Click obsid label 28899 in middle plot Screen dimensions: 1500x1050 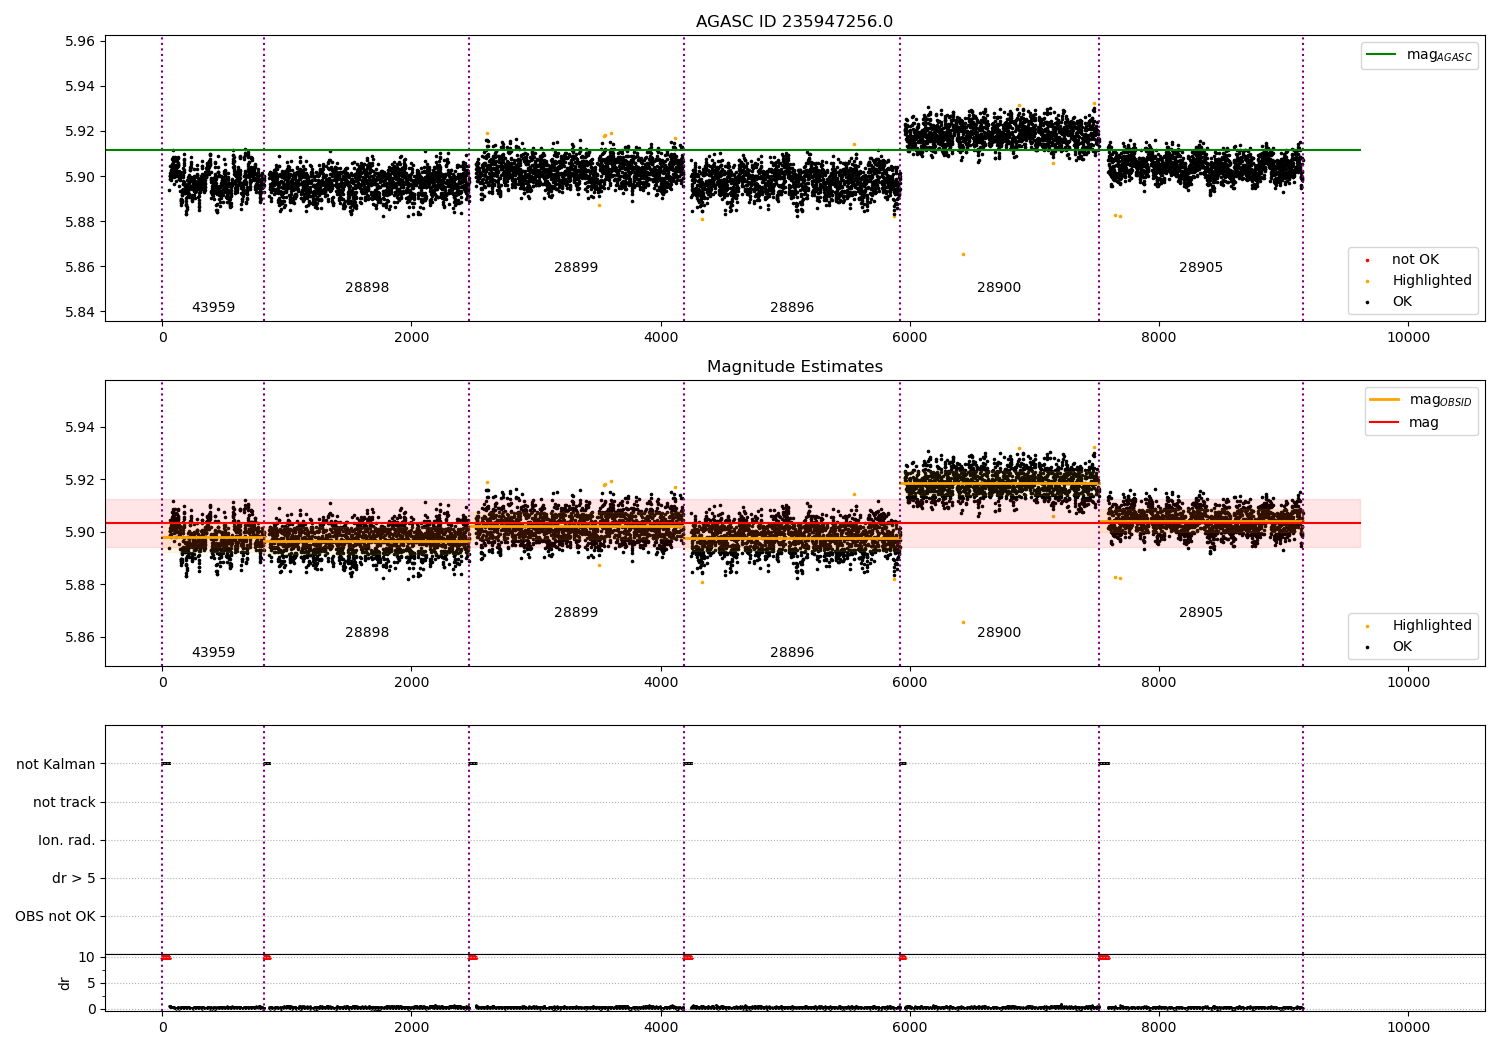(x=576, y=613)
